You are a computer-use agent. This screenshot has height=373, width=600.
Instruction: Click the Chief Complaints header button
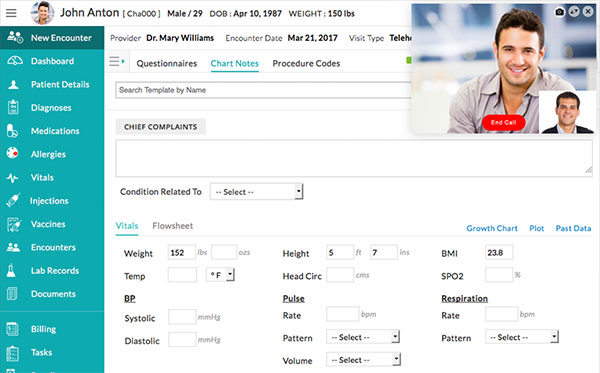161,127
